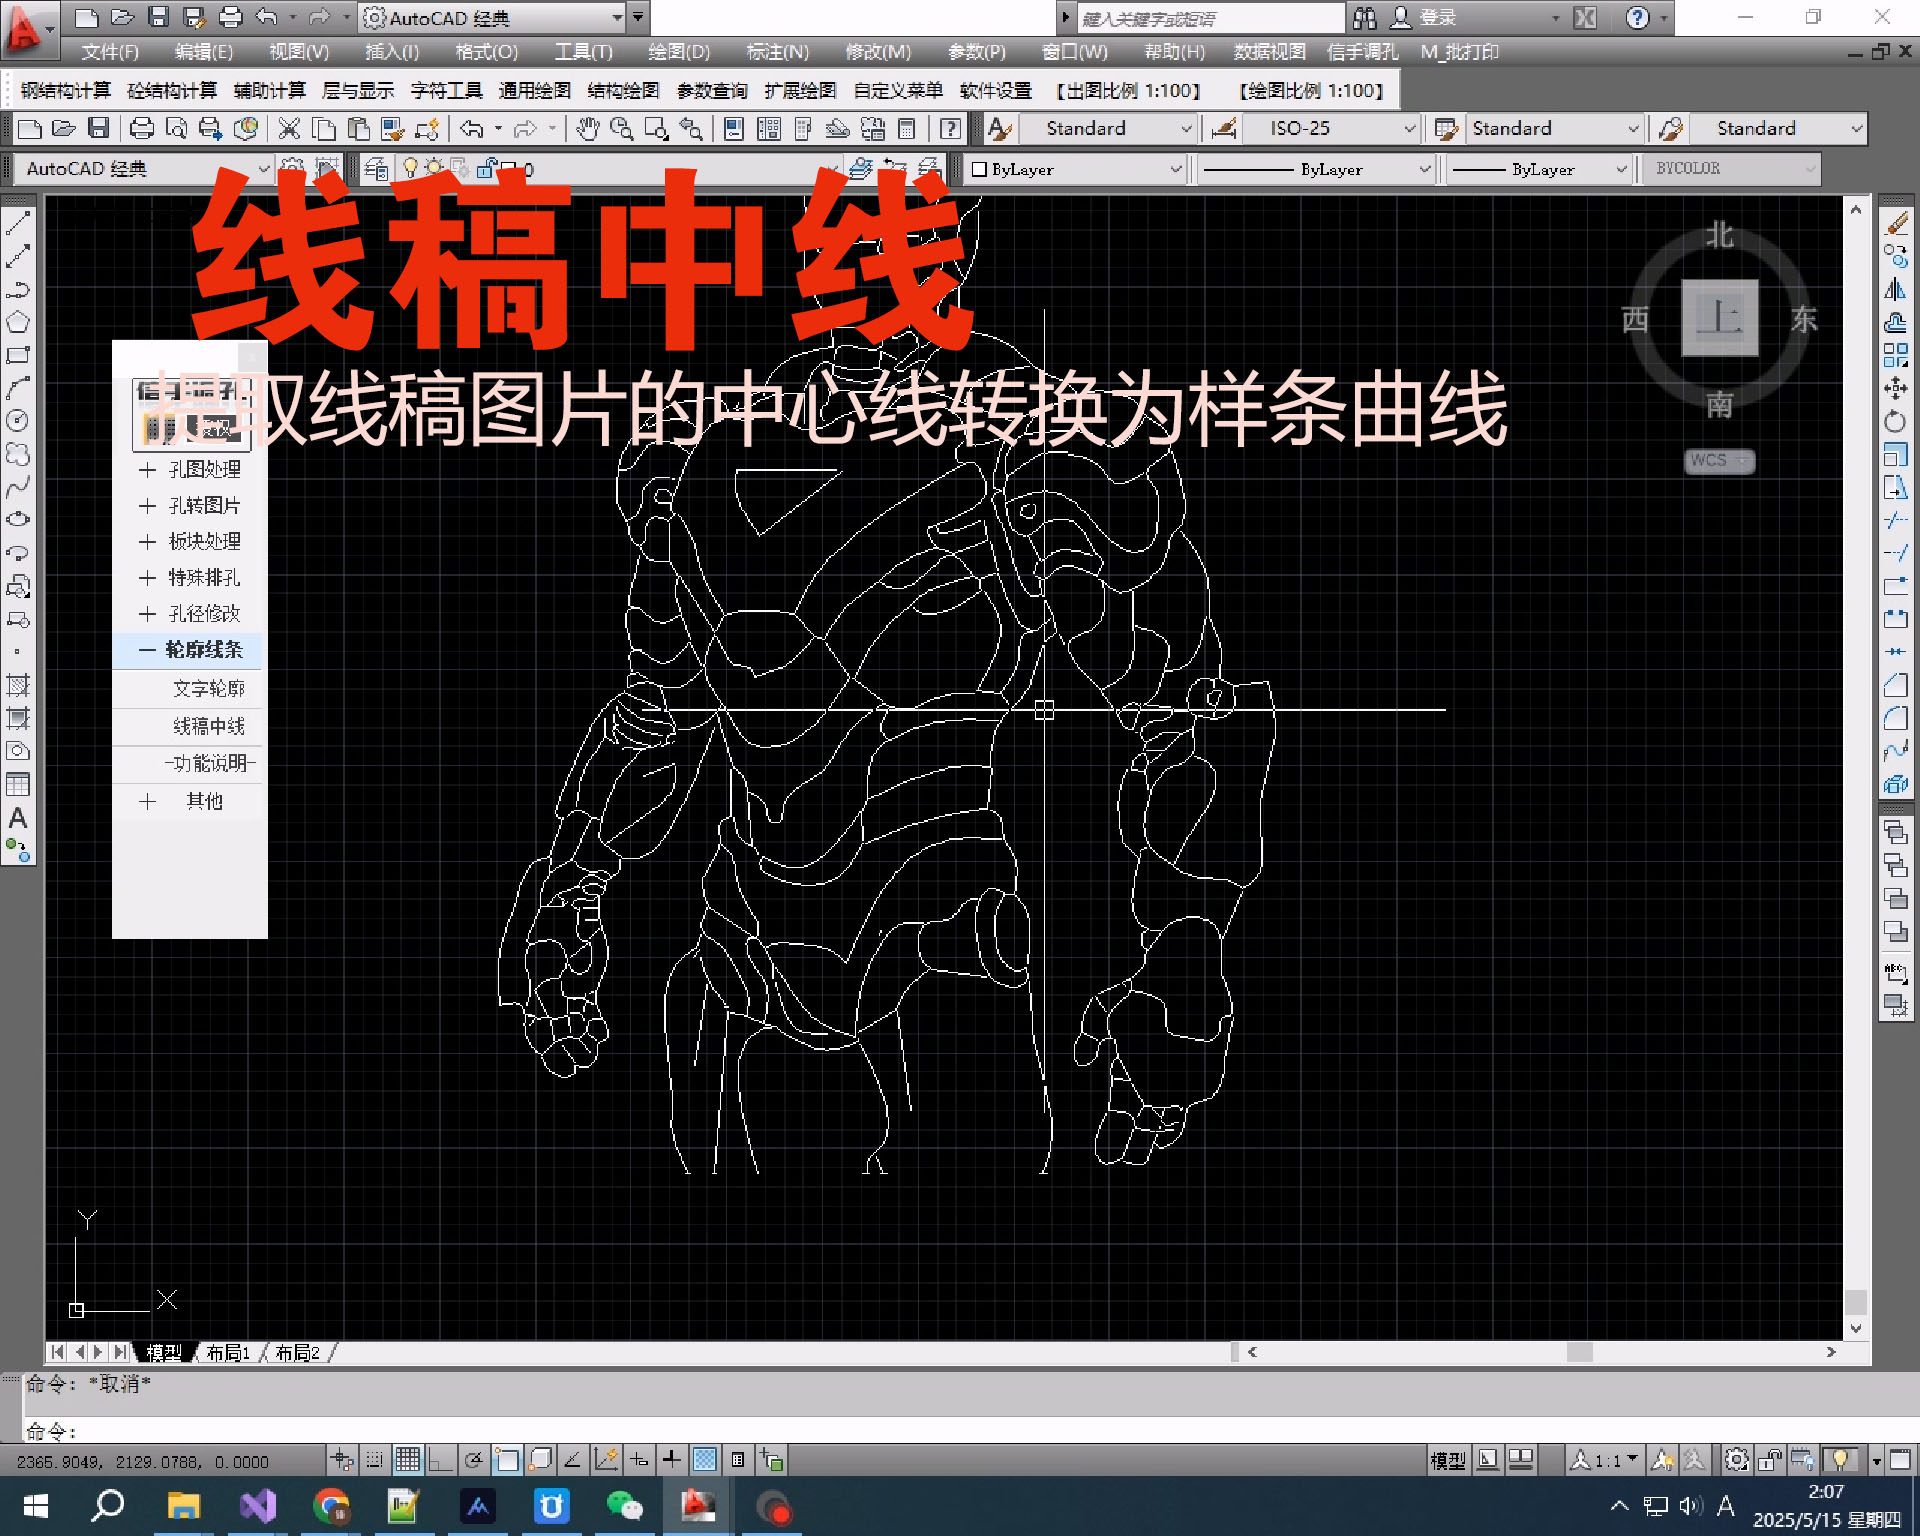Switch to the 布局1 layout tab

click(228, 1353)
